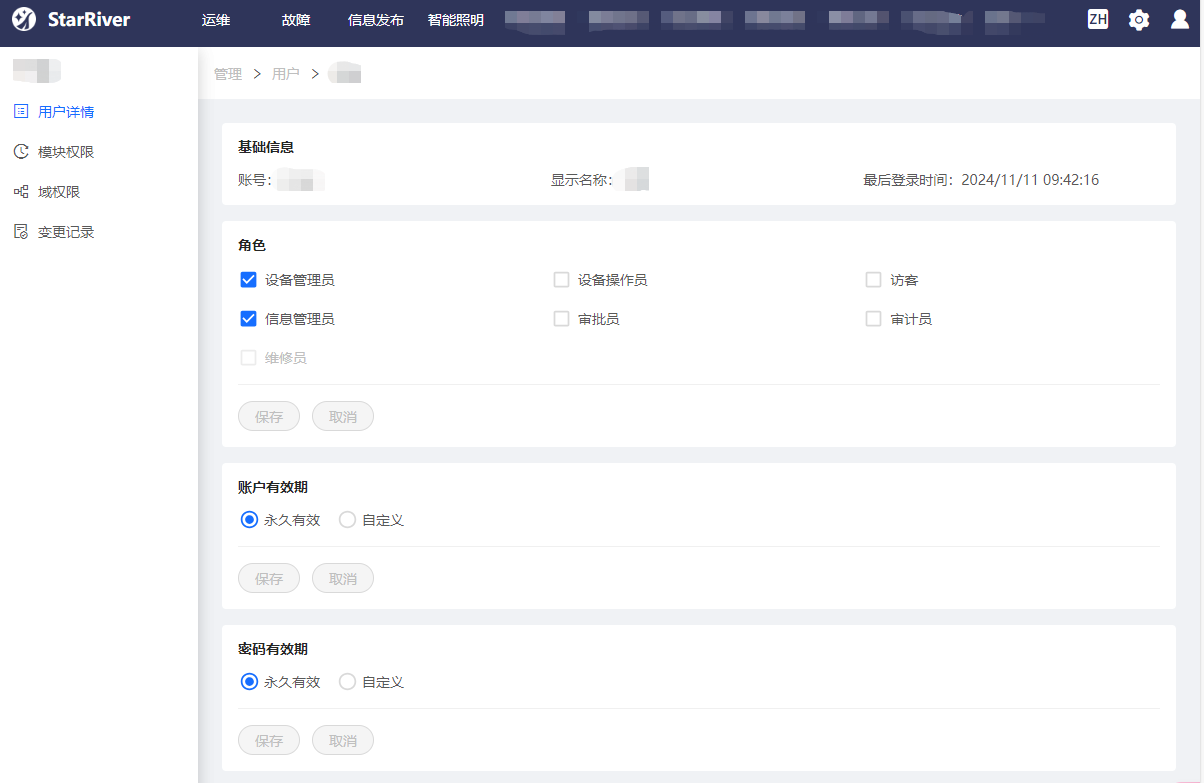Open the user profile icon
This screenshot has width=1204, height=783.
click(x=1180, y=19)
